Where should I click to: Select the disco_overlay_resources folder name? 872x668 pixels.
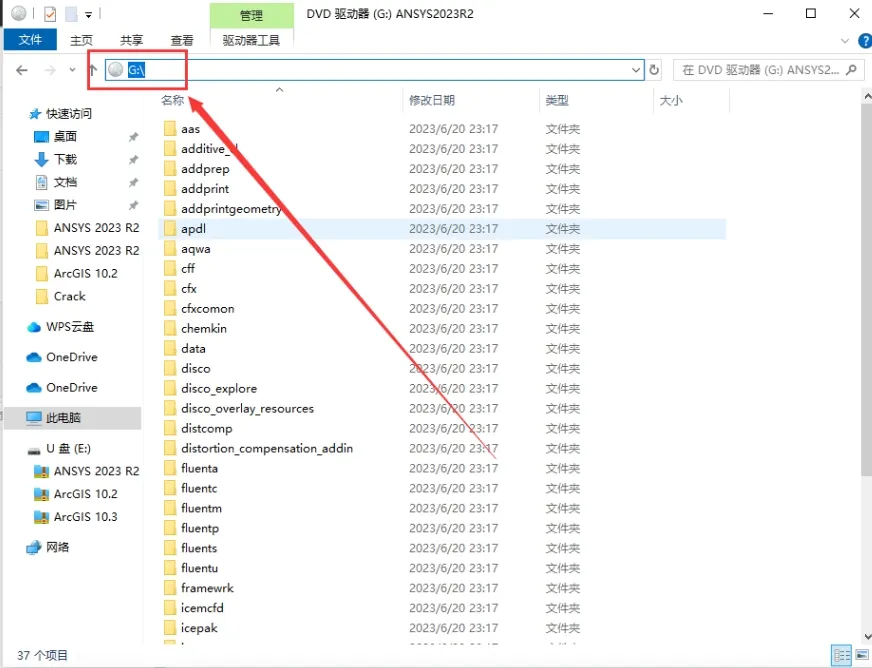click(x=247, y=409)
